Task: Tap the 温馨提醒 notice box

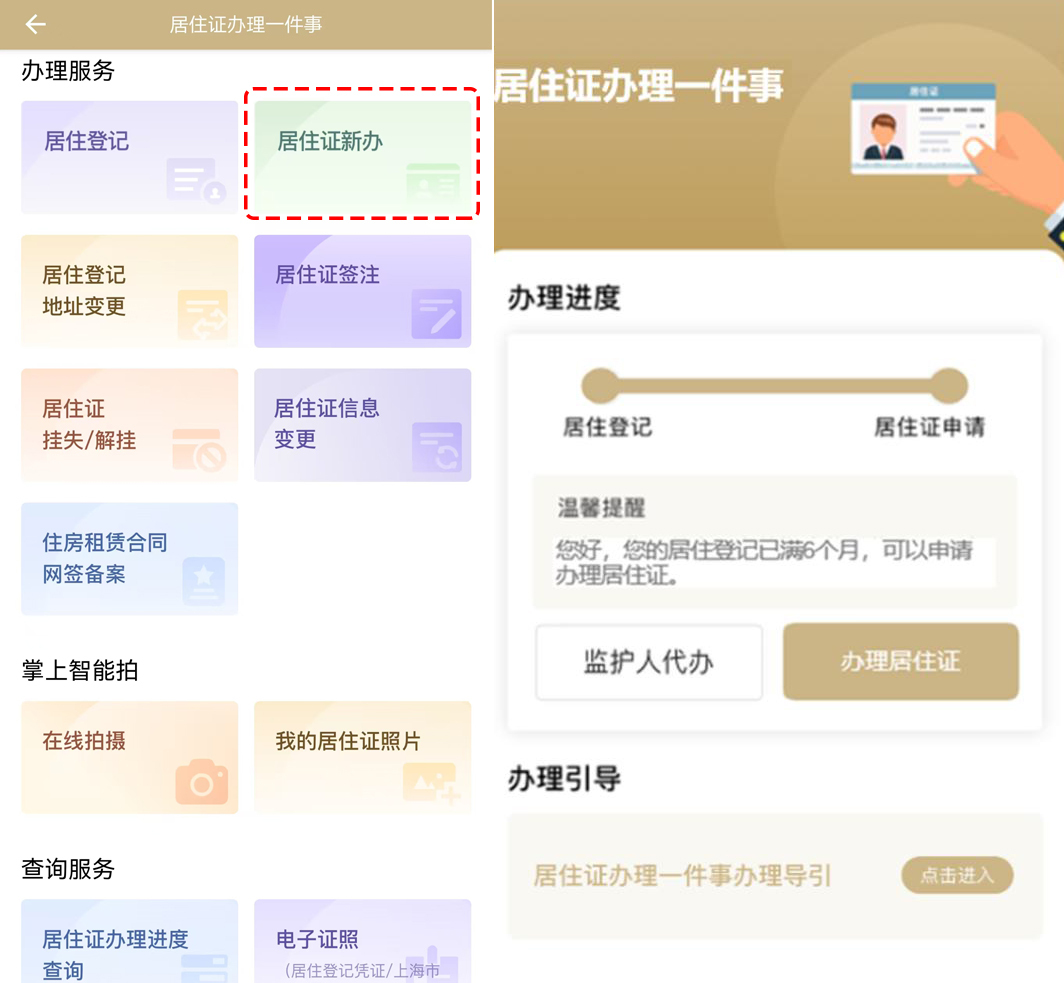Action: click(x=774, y=542)
